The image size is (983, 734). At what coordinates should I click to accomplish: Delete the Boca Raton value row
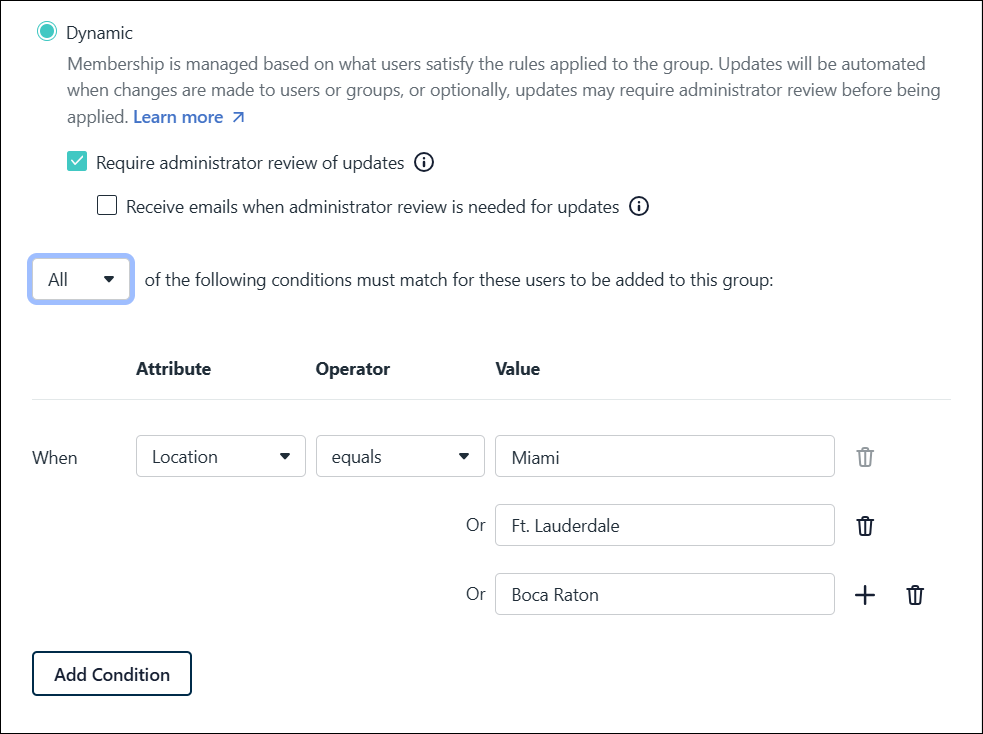pyautogui.click(x=915, y=595)
